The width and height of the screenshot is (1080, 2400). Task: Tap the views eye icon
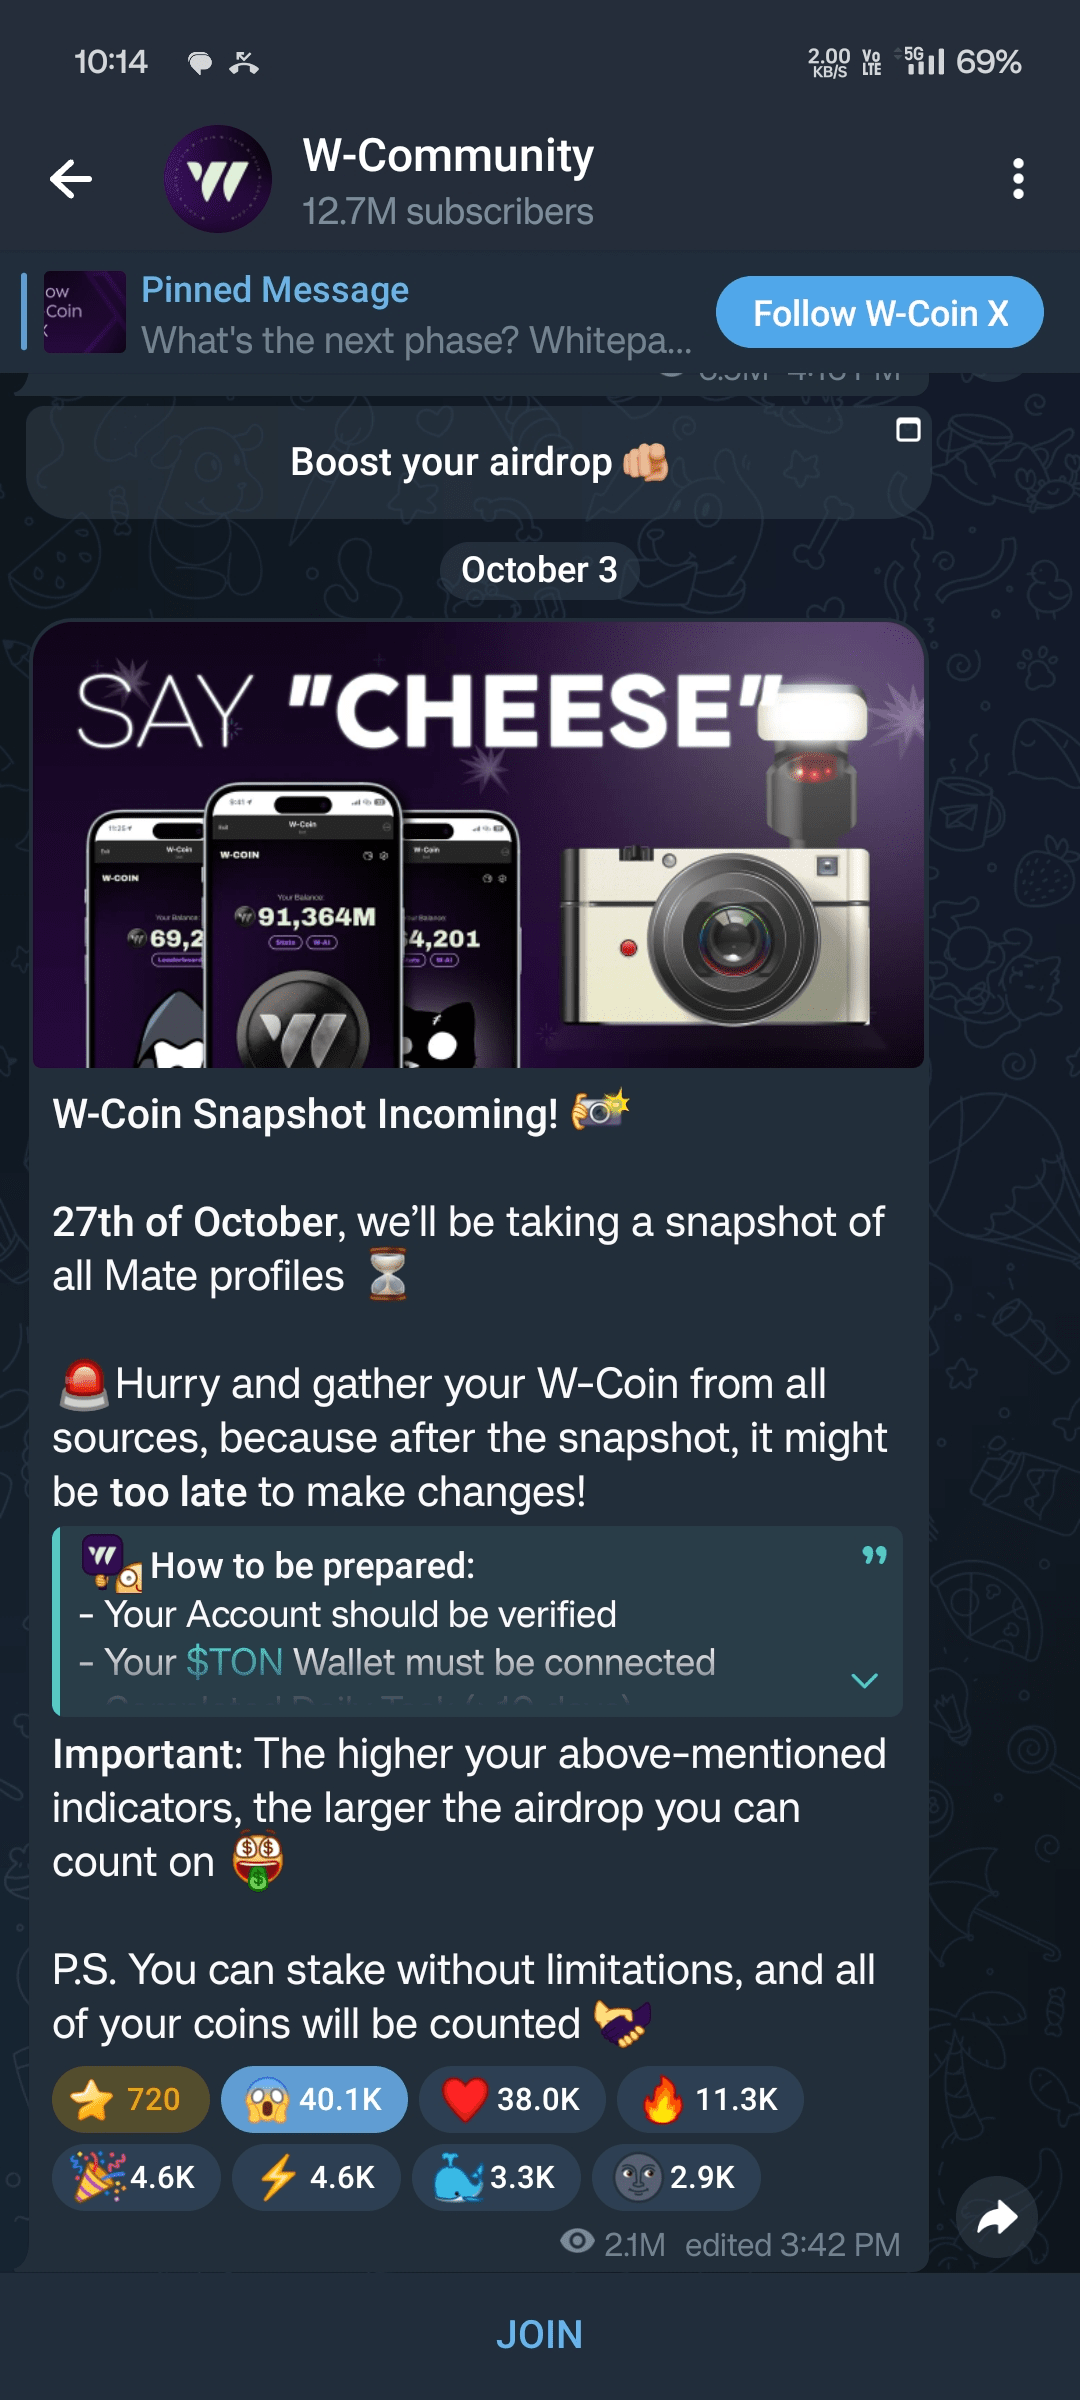(577, 2241)
